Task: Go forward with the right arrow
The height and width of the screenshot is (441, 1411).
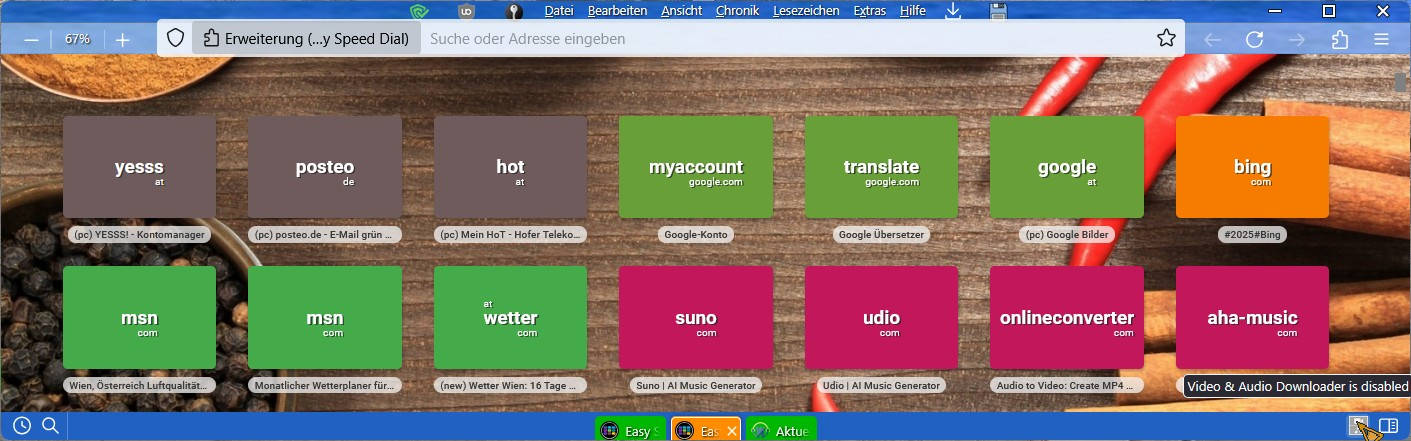Action: click(1297, 39)
